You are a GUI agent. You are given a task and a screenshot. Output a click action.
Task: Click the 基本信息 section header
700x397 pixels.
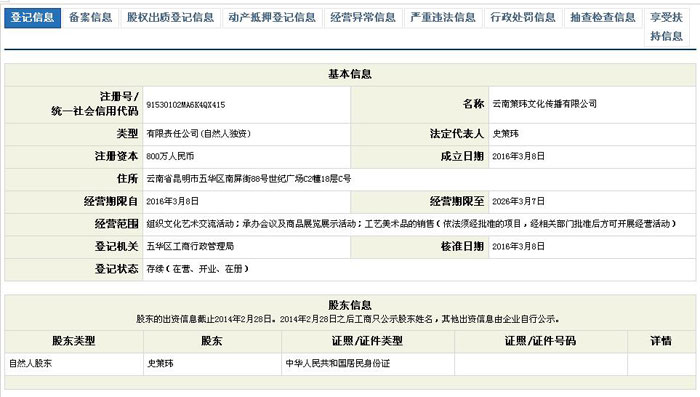pyautogui.click(x=350, y=74)
